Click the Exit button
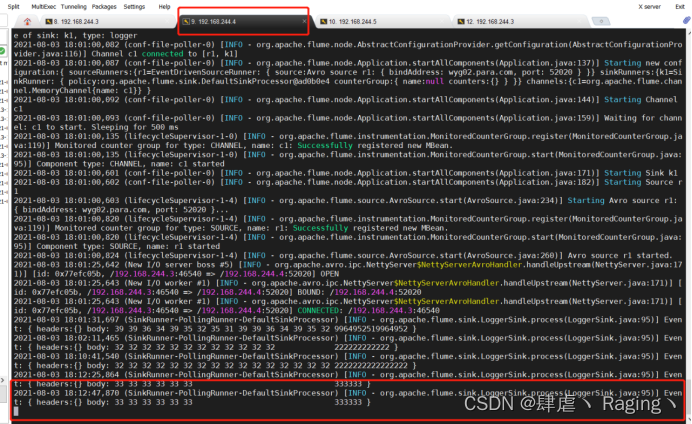692x424 pixels. [x=680, y=7]
